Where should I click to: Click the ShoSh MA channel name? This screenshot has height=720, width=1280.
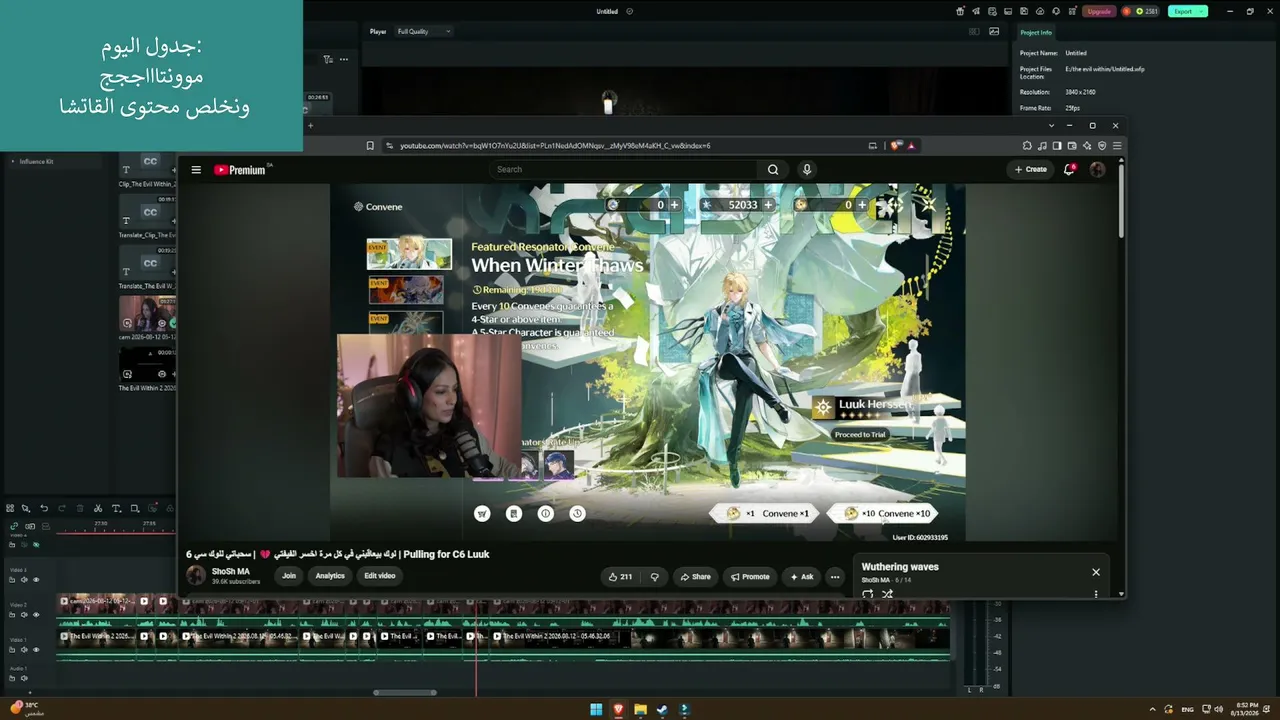[x=231, y=572]
